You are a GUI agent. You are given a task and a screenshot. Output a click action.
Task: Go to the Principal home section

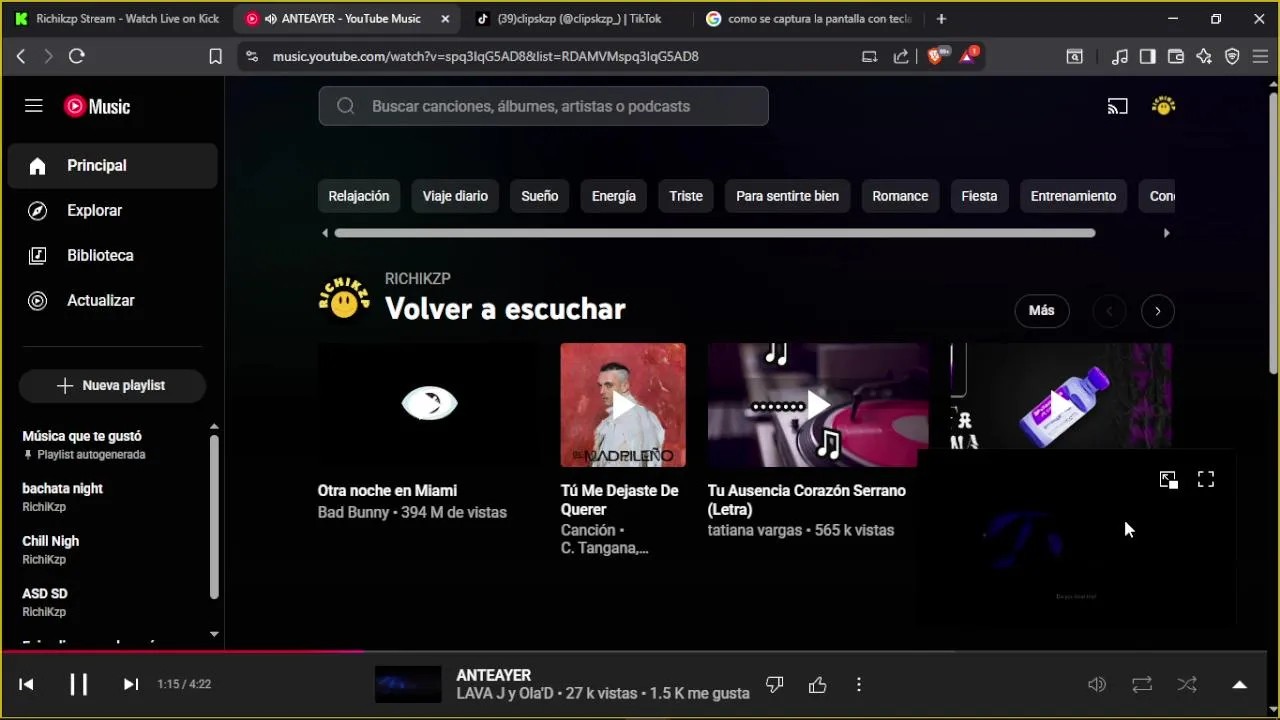tap(112, 166)
